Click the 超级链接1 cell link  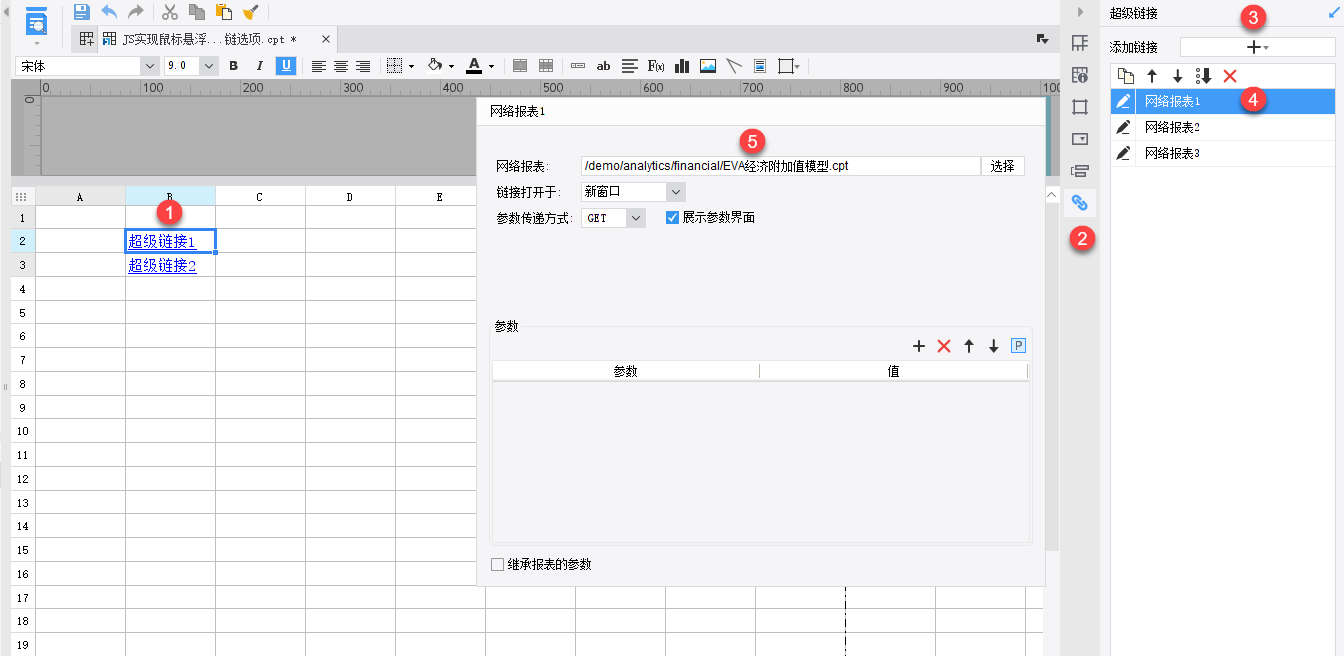tap(162, 241)
